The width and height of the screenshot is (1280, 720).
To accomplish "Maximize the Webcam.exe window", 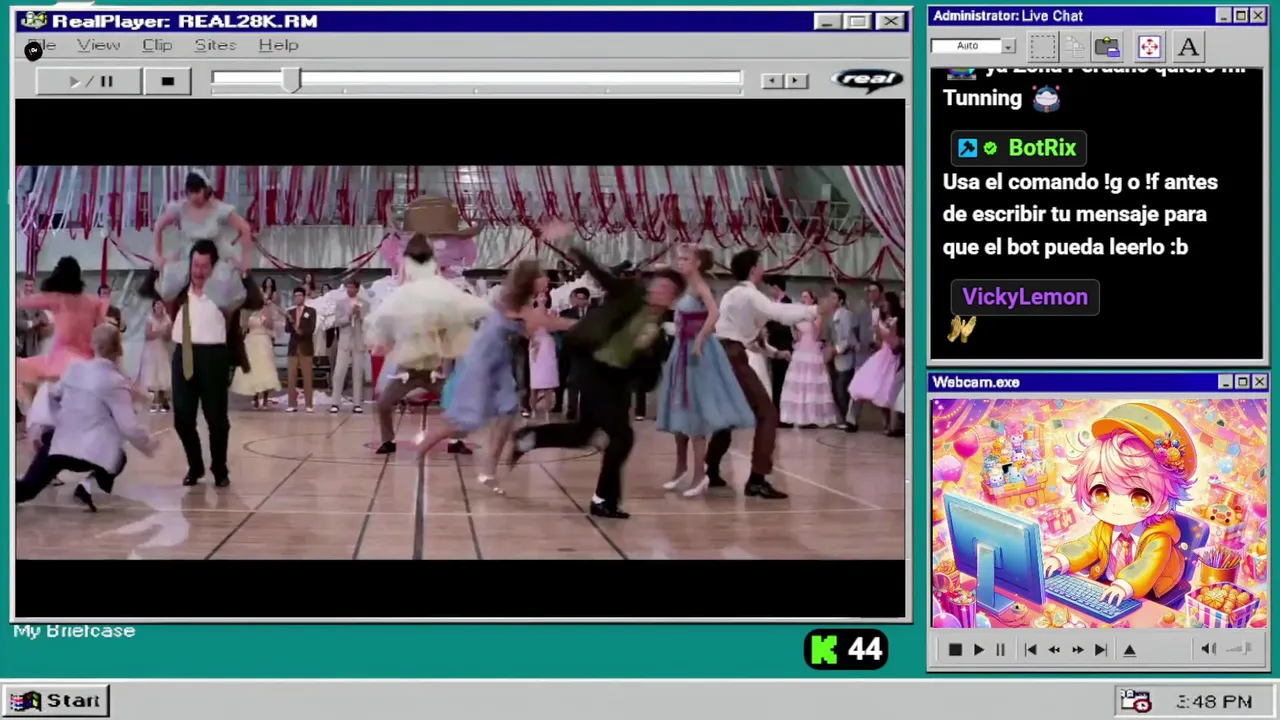I will pos(1242,382).
